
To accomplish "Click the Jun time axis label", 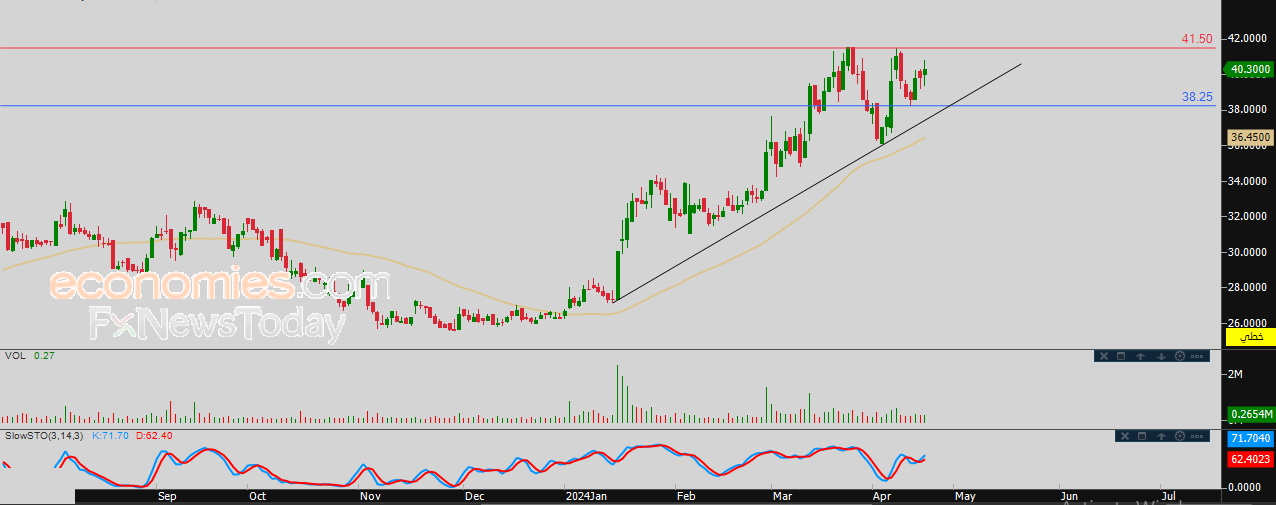I will tap(1069, 496).
